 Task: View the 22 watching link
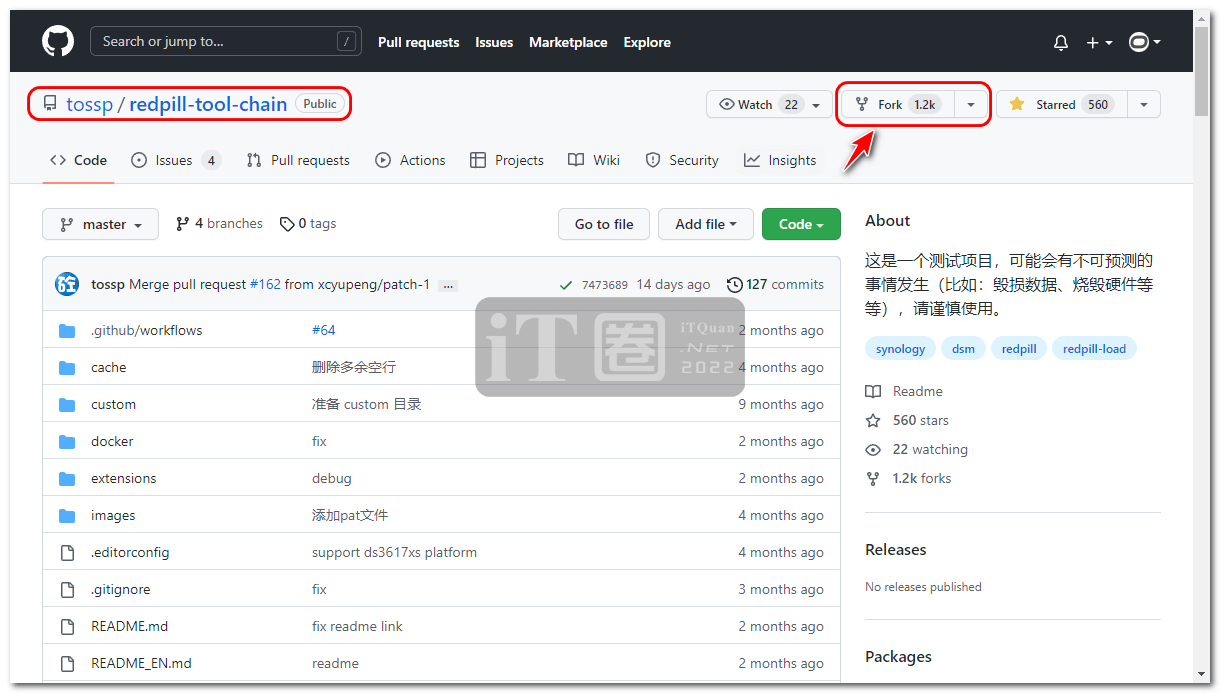[x=916, y=449]
